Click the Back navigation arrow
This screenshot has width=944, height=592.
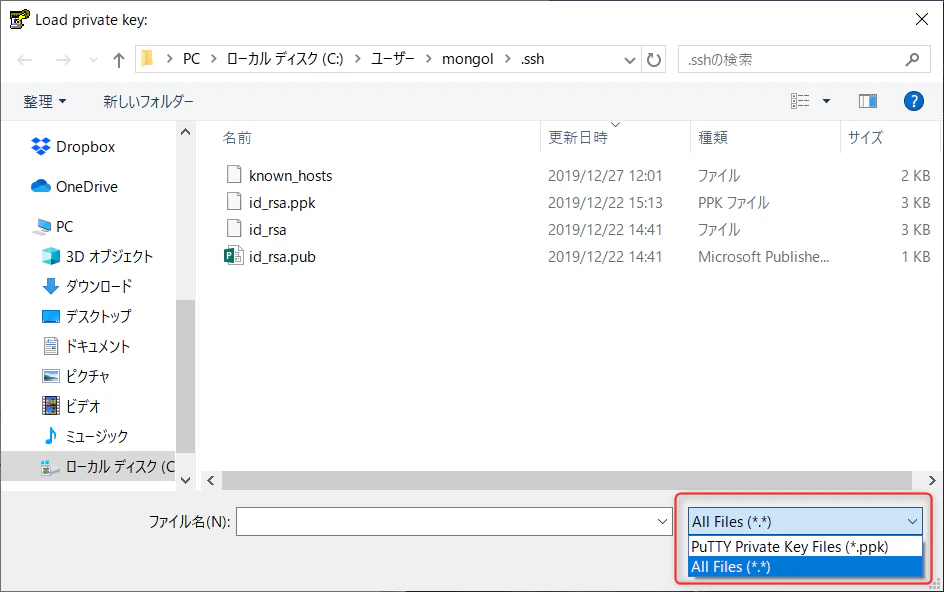coord(25,60)
